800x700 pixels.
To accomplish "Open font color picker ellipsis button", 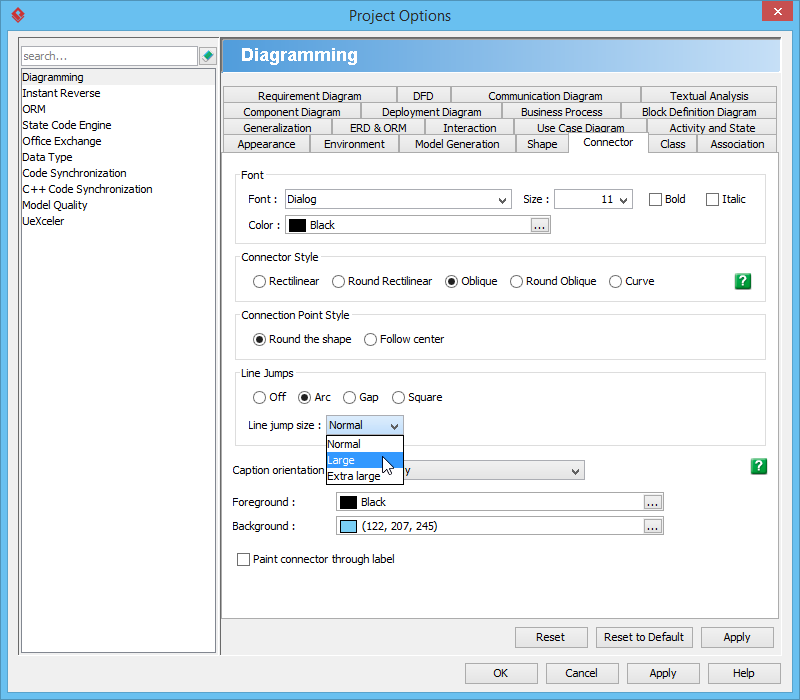I will point(540,225).
